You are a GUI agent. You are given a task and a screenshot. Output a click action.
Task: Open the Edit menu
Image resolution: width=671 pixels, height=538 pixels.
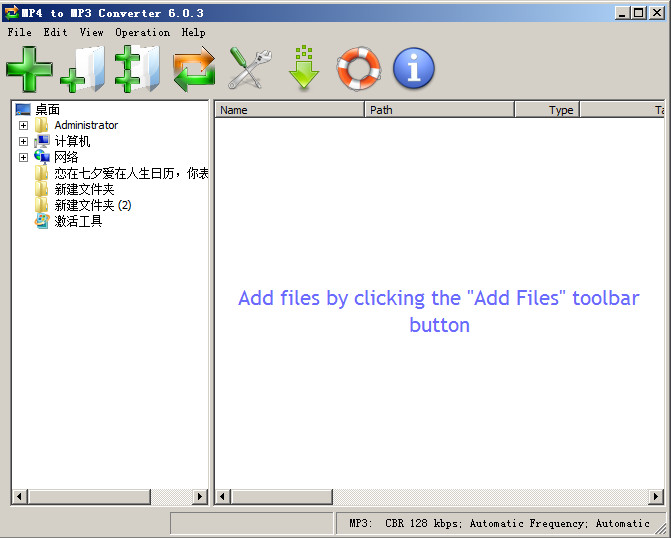point(56,33)
